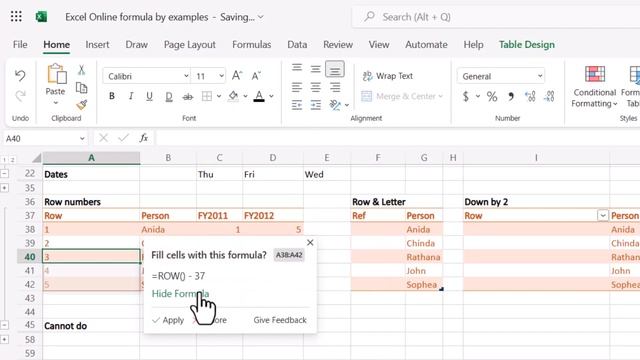Expand the Paste options arrow

point(56,103)
